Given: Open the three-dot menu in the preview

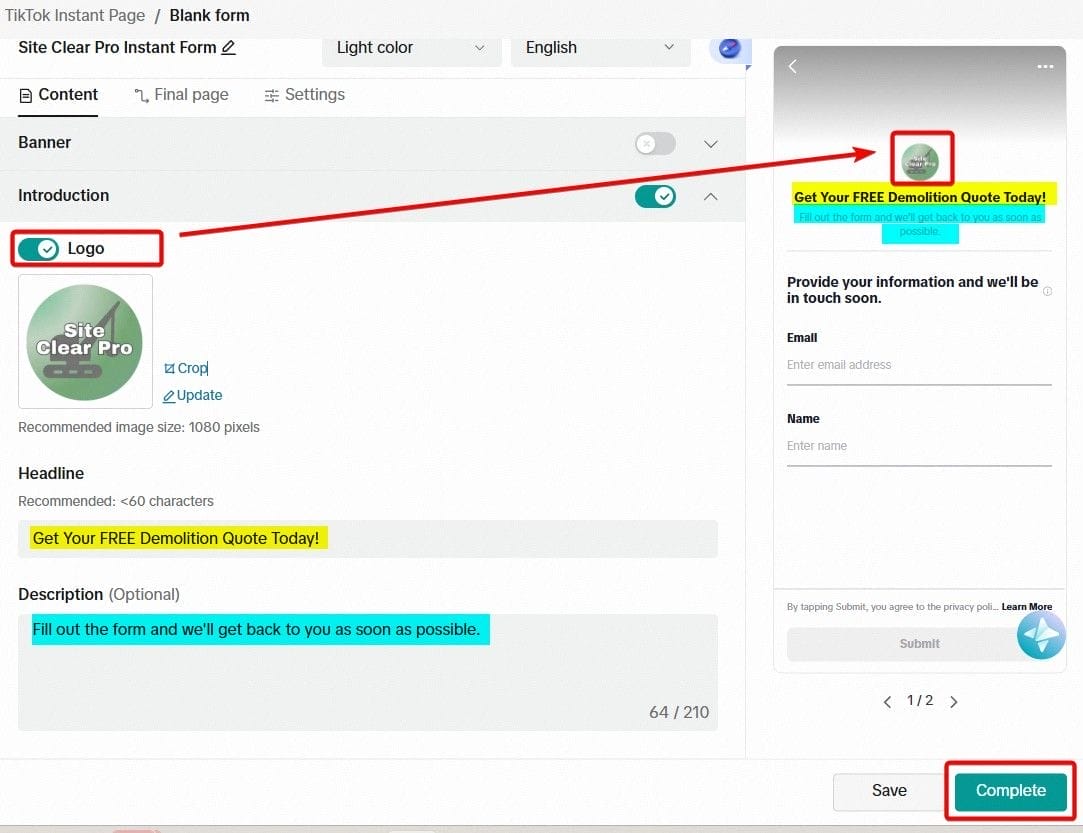Looking at the screenshot, I should (1045, 66).
